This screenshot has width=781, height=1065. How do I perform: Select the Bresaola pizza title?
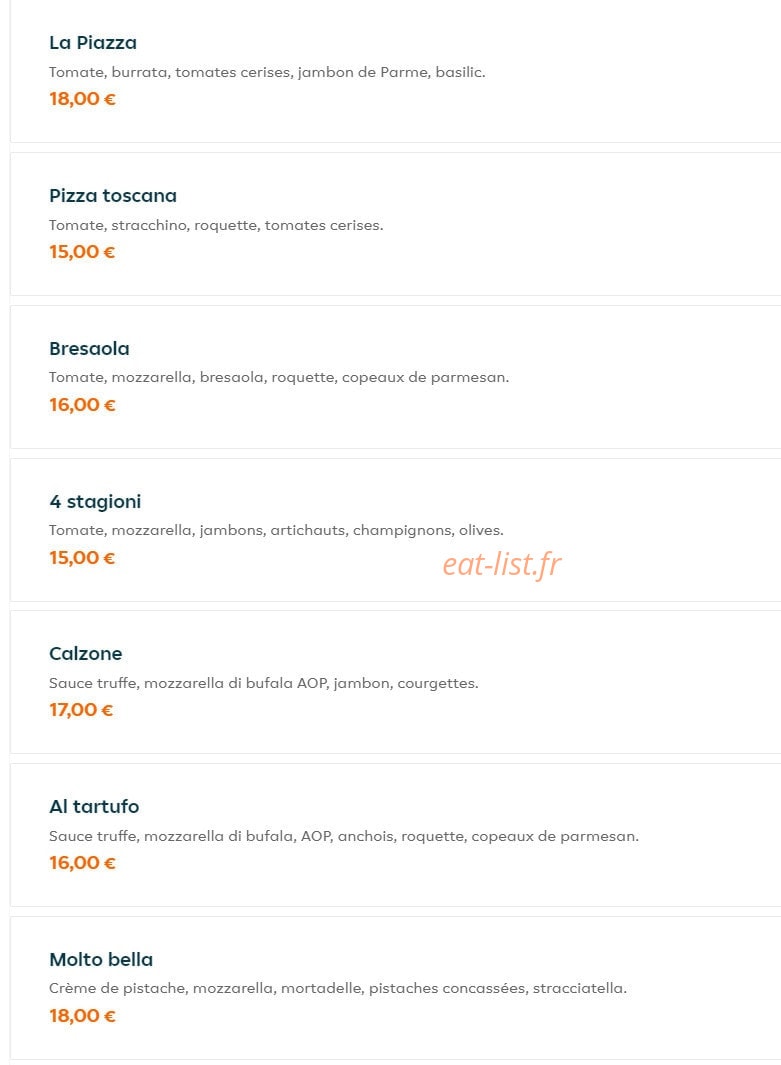click(89, 348)
